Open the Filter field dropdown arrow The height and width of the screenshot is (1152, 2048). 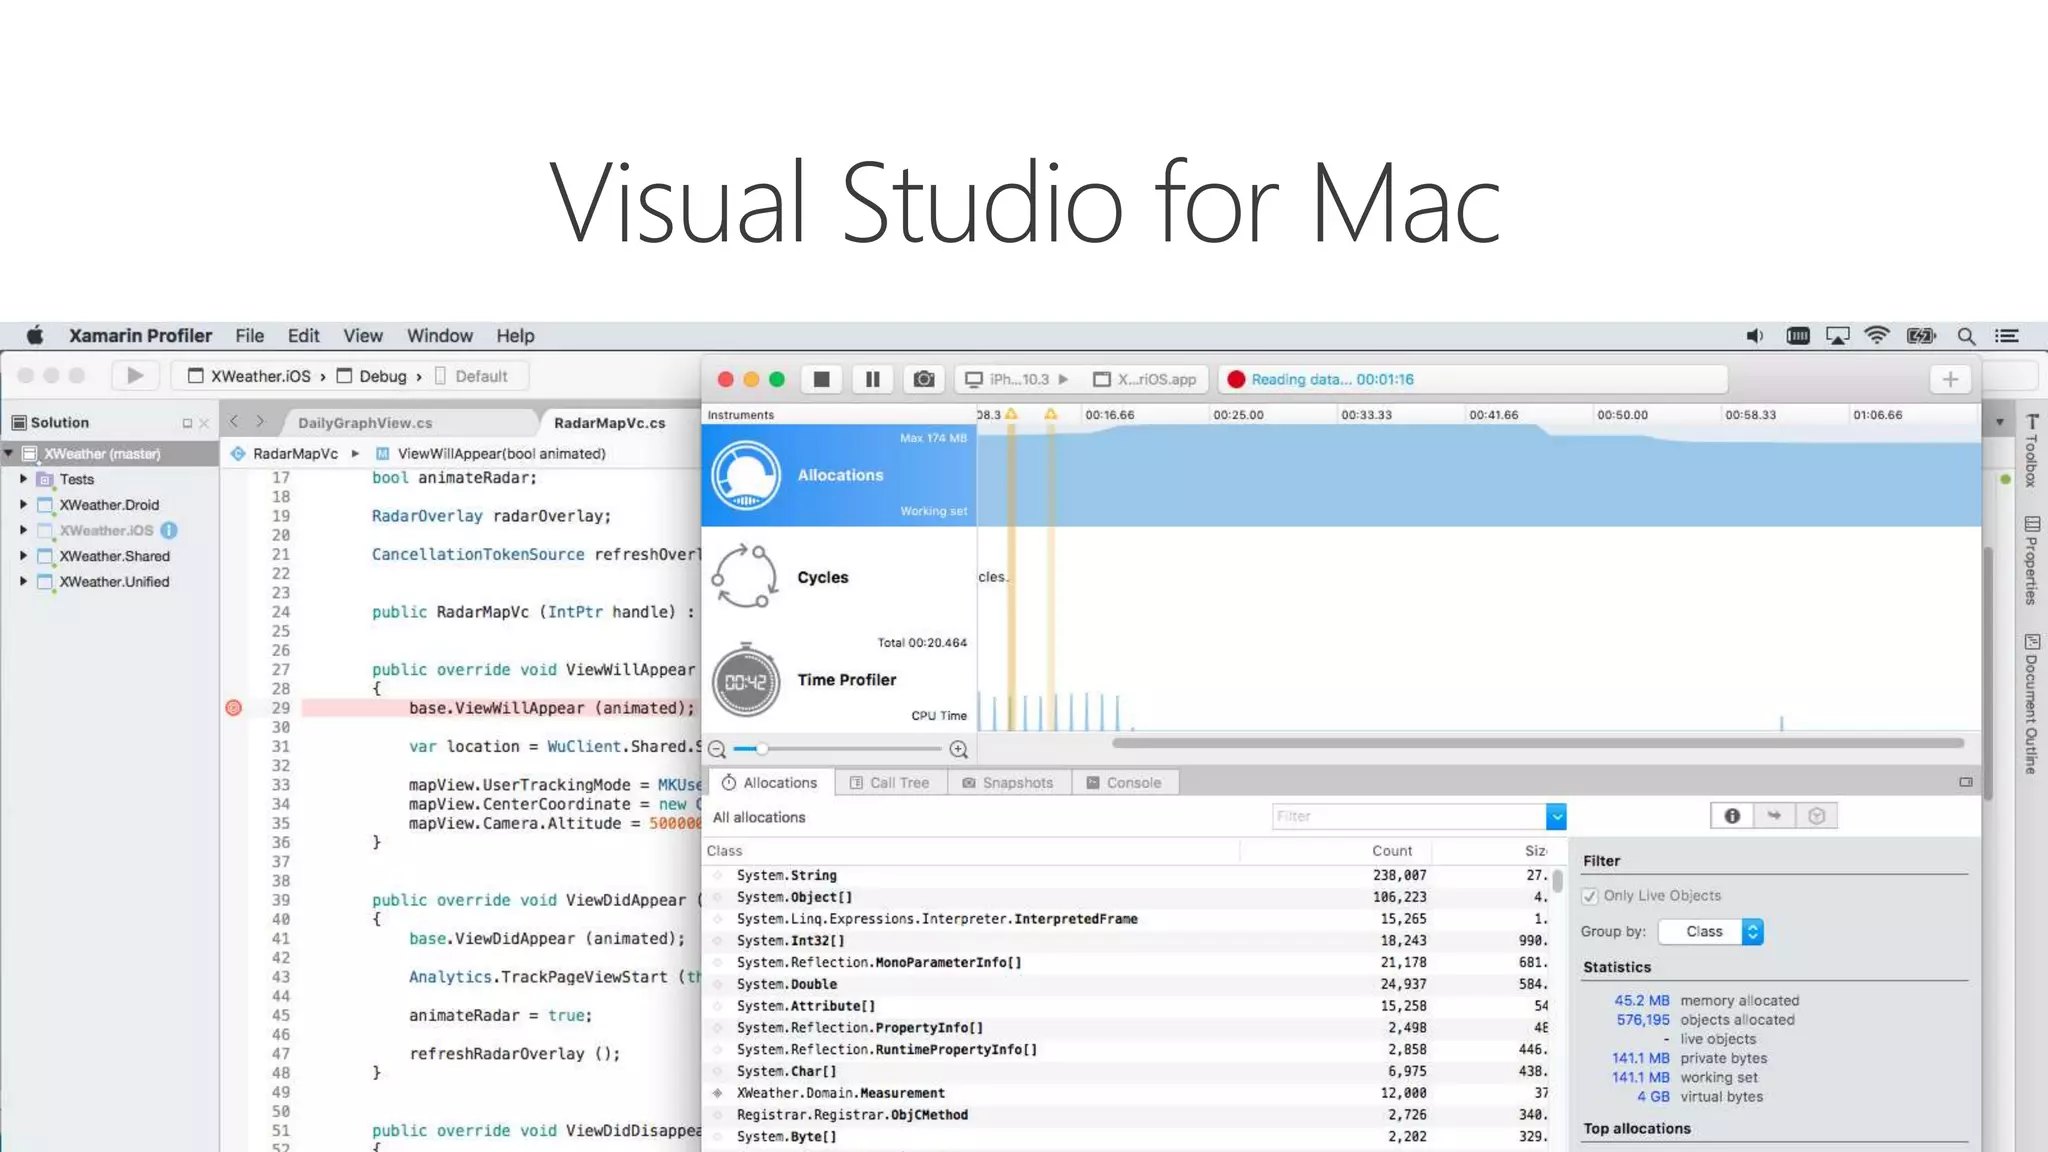click(1556, 816)
